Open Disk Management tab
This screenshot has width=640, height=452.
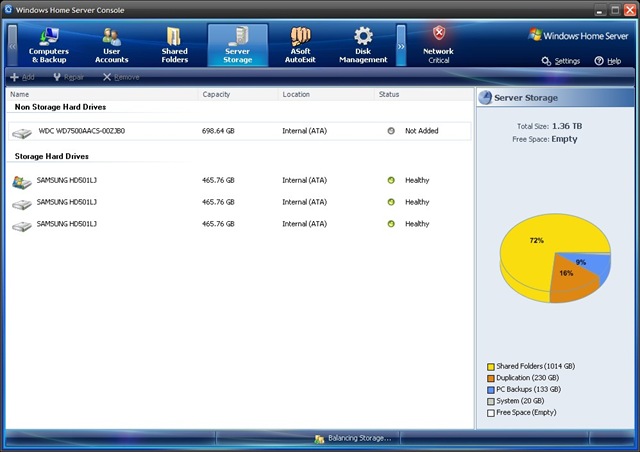pyautogui.click(x=363, y=45)
